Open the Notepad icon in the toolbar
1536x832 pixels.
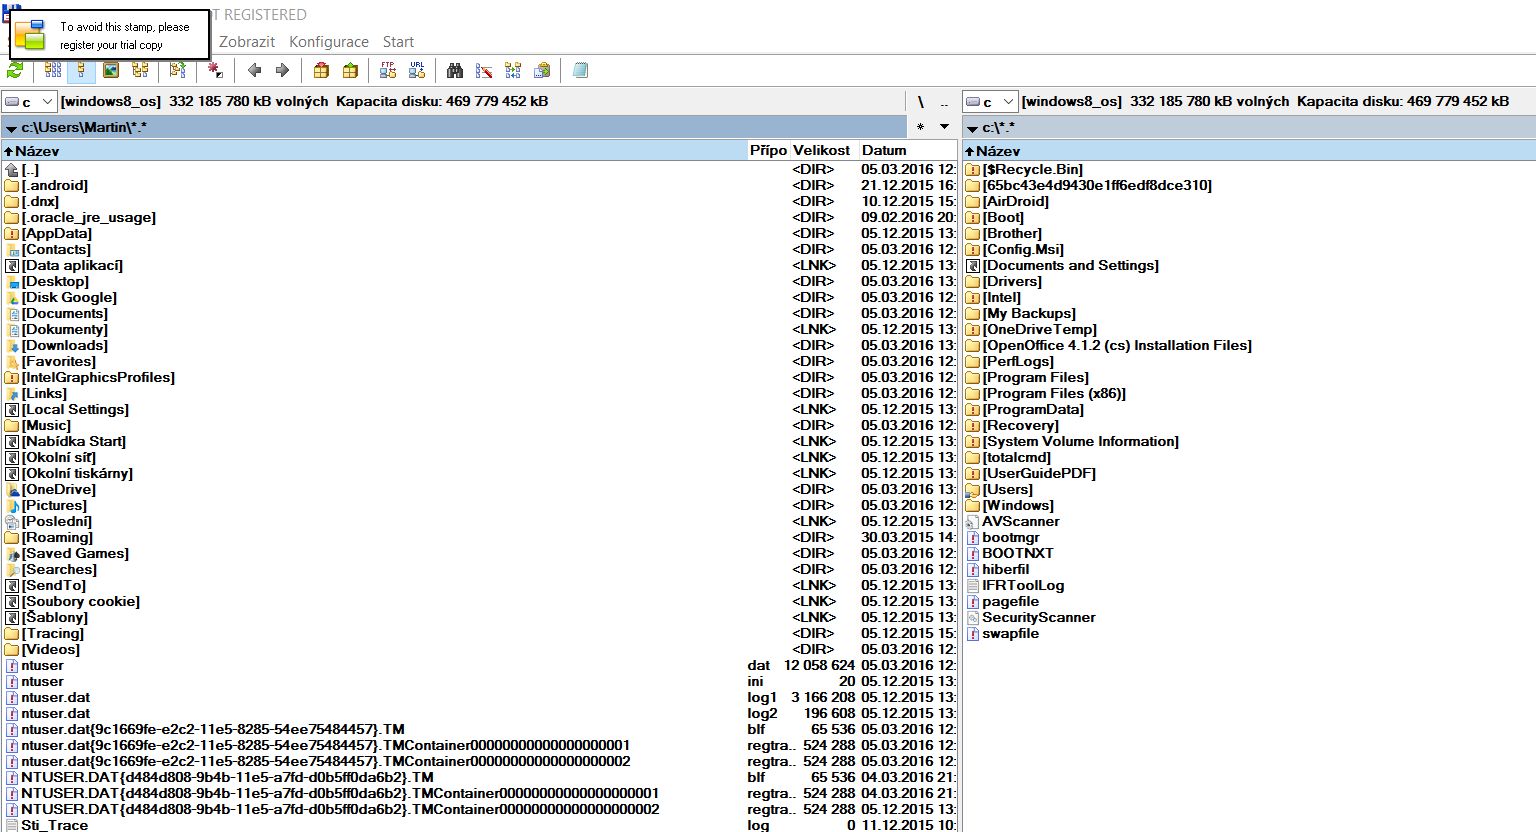tap(580, 70)
